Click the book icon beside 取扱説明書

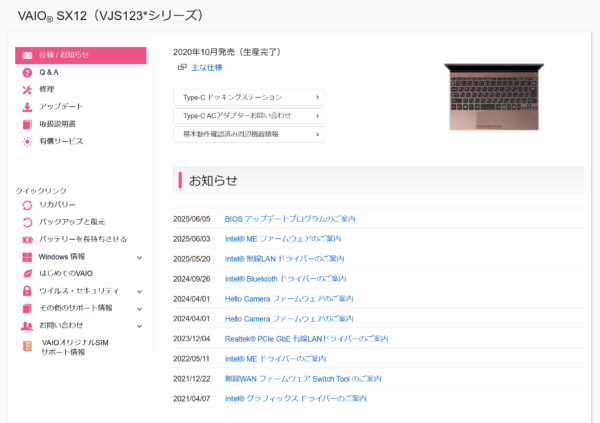(x=27, y=124)
